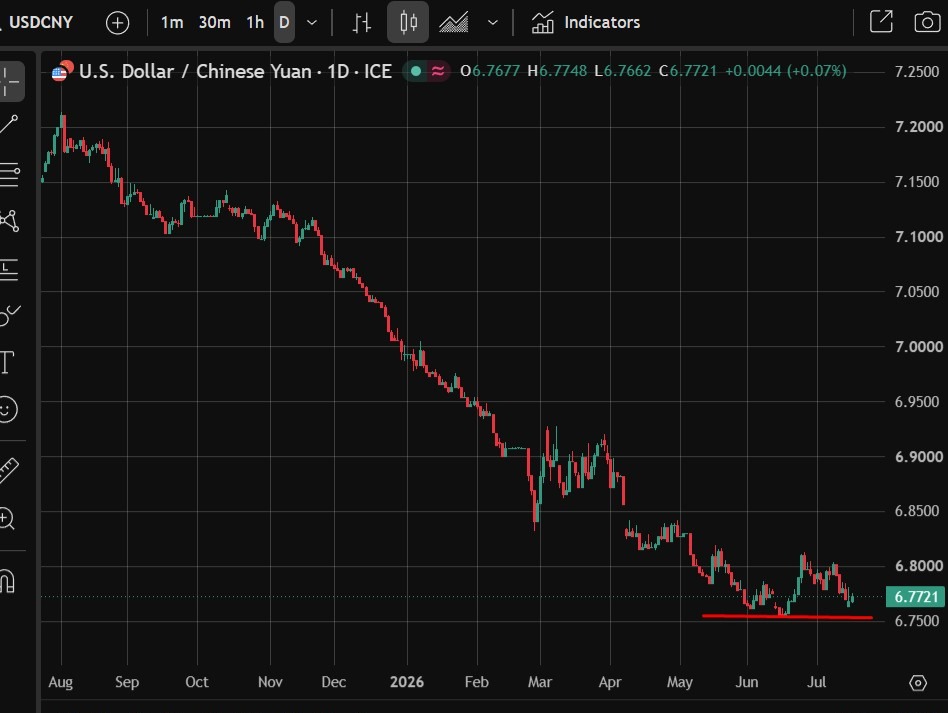Select the ruler measure tool
948x713 pixels.
(x=8, y=470)
